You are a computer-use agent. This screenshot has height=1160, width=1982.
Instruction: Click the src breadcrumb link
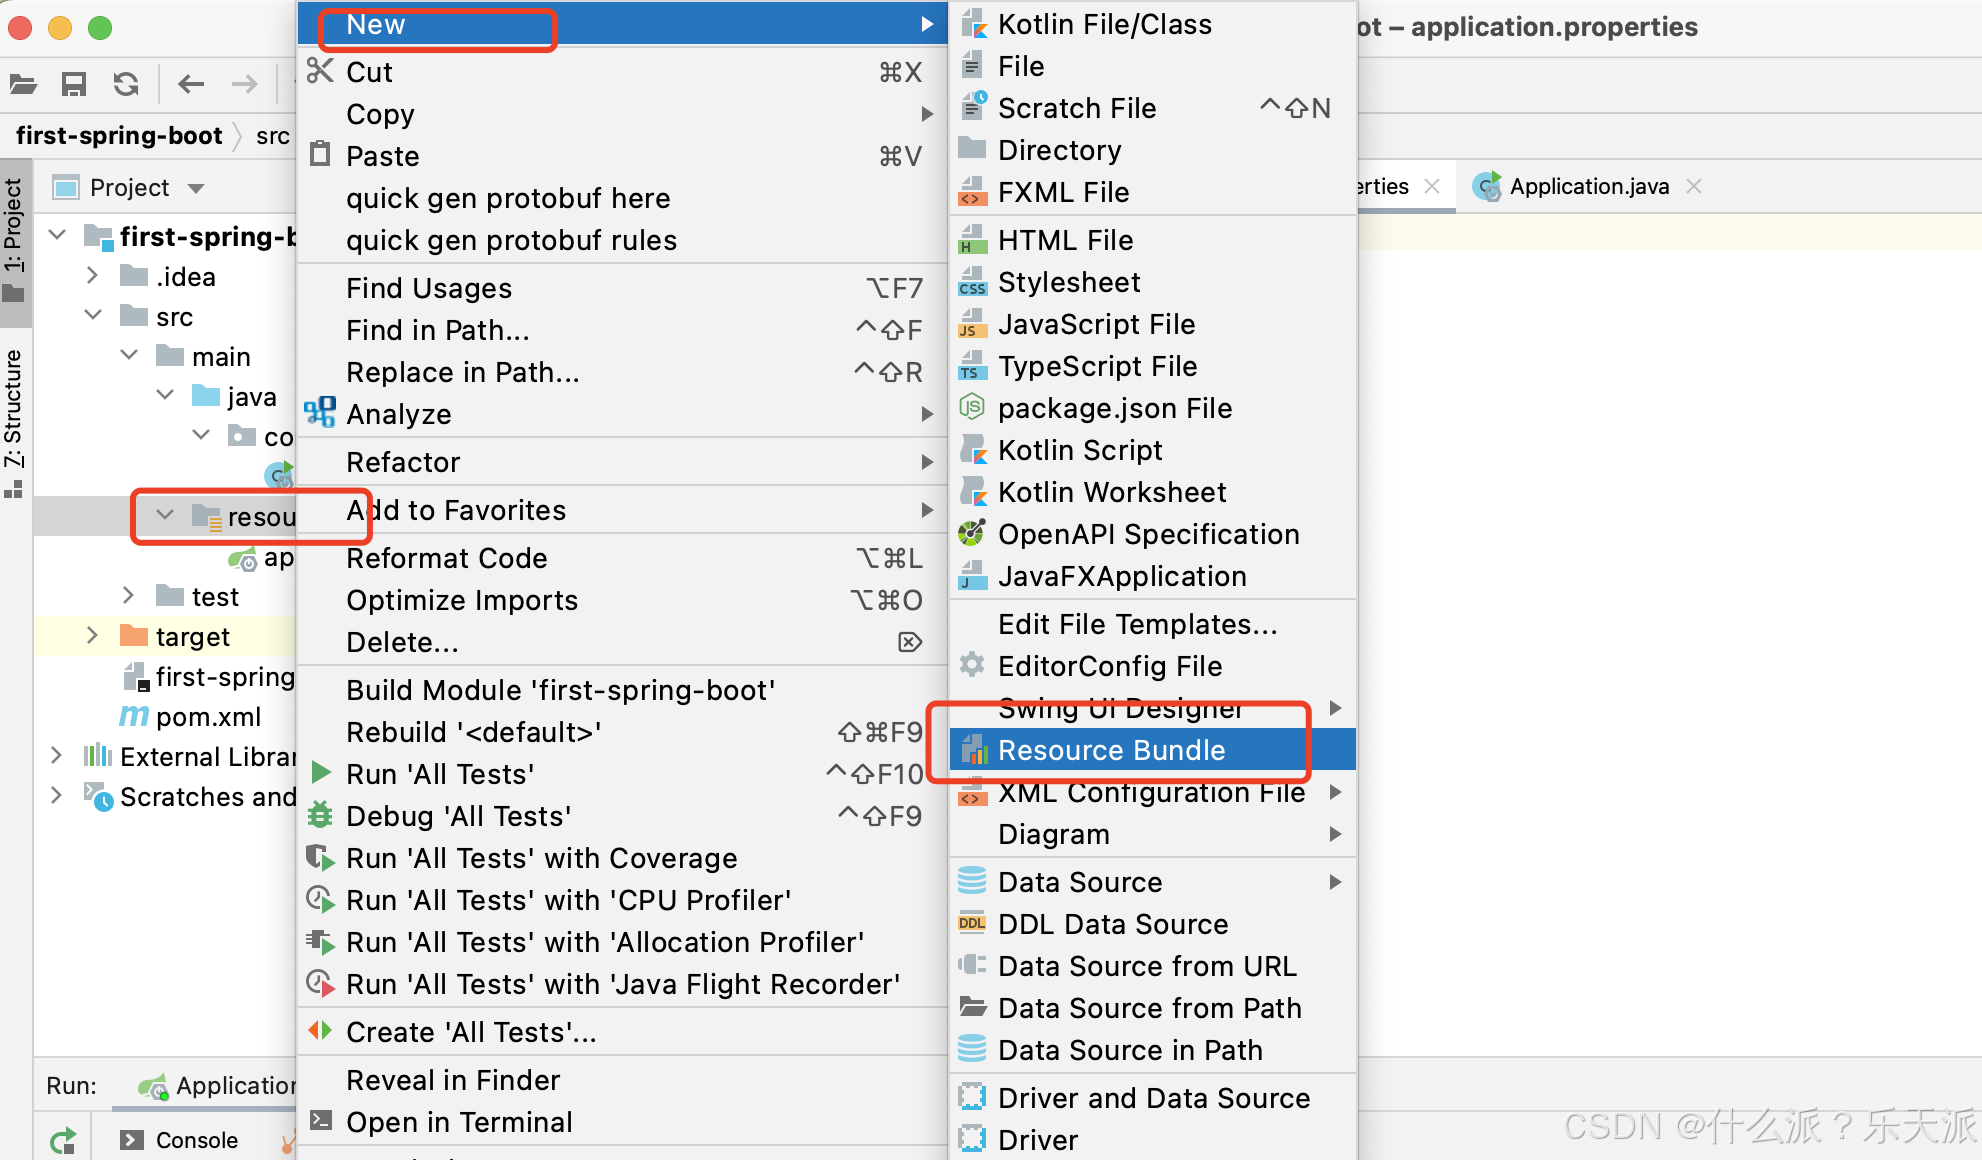[x=273, y=136]
